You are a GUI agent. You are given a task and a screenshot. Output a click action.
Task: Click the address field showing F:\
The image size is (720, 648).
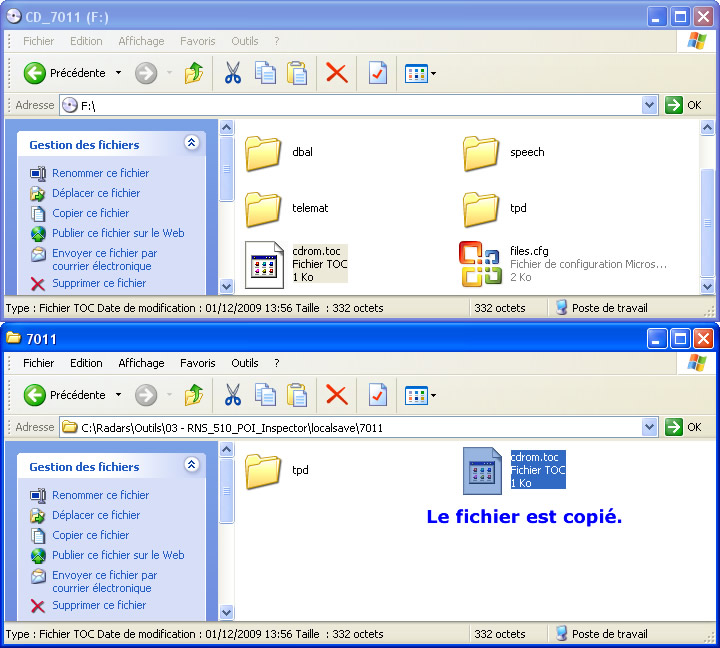point(350,105)
